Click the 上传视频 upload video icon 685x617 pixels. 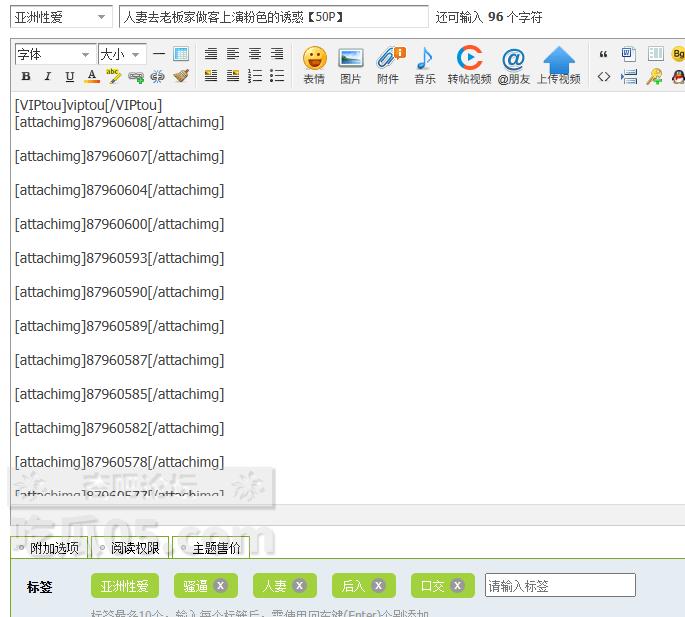[559, 65]
